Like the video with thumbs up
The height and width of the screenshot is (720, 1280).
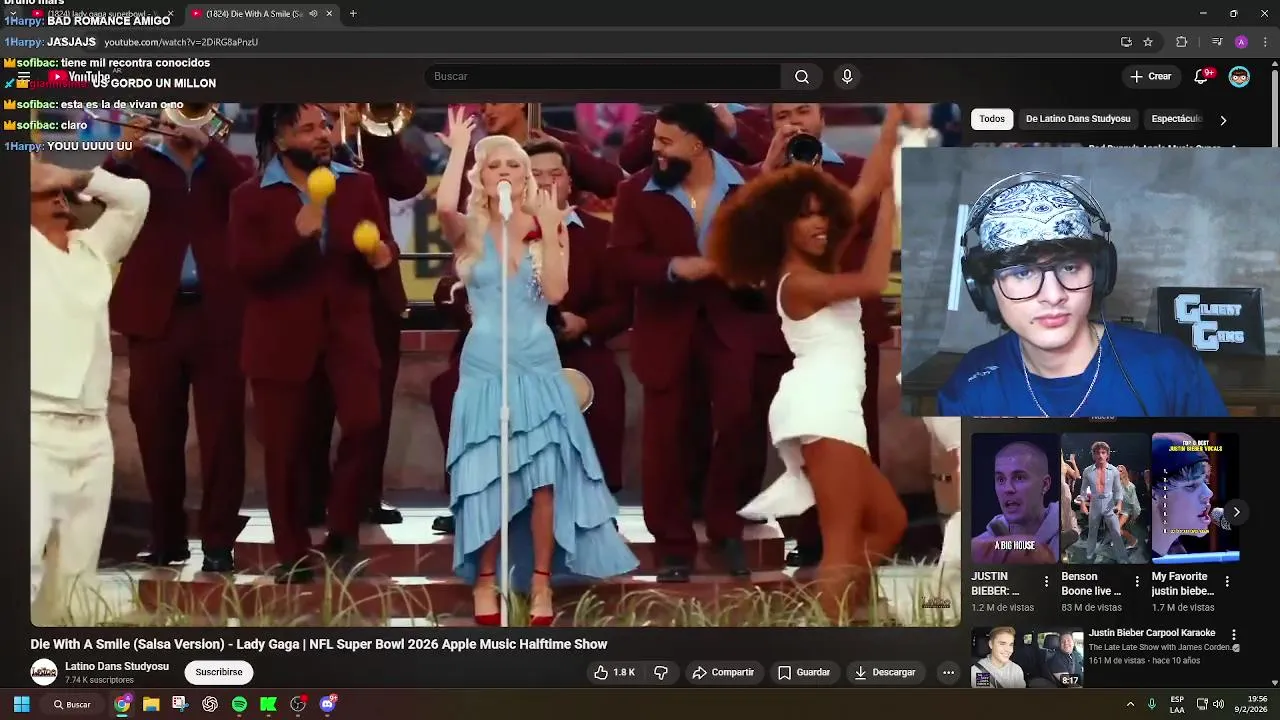click(x=601, y=673)
